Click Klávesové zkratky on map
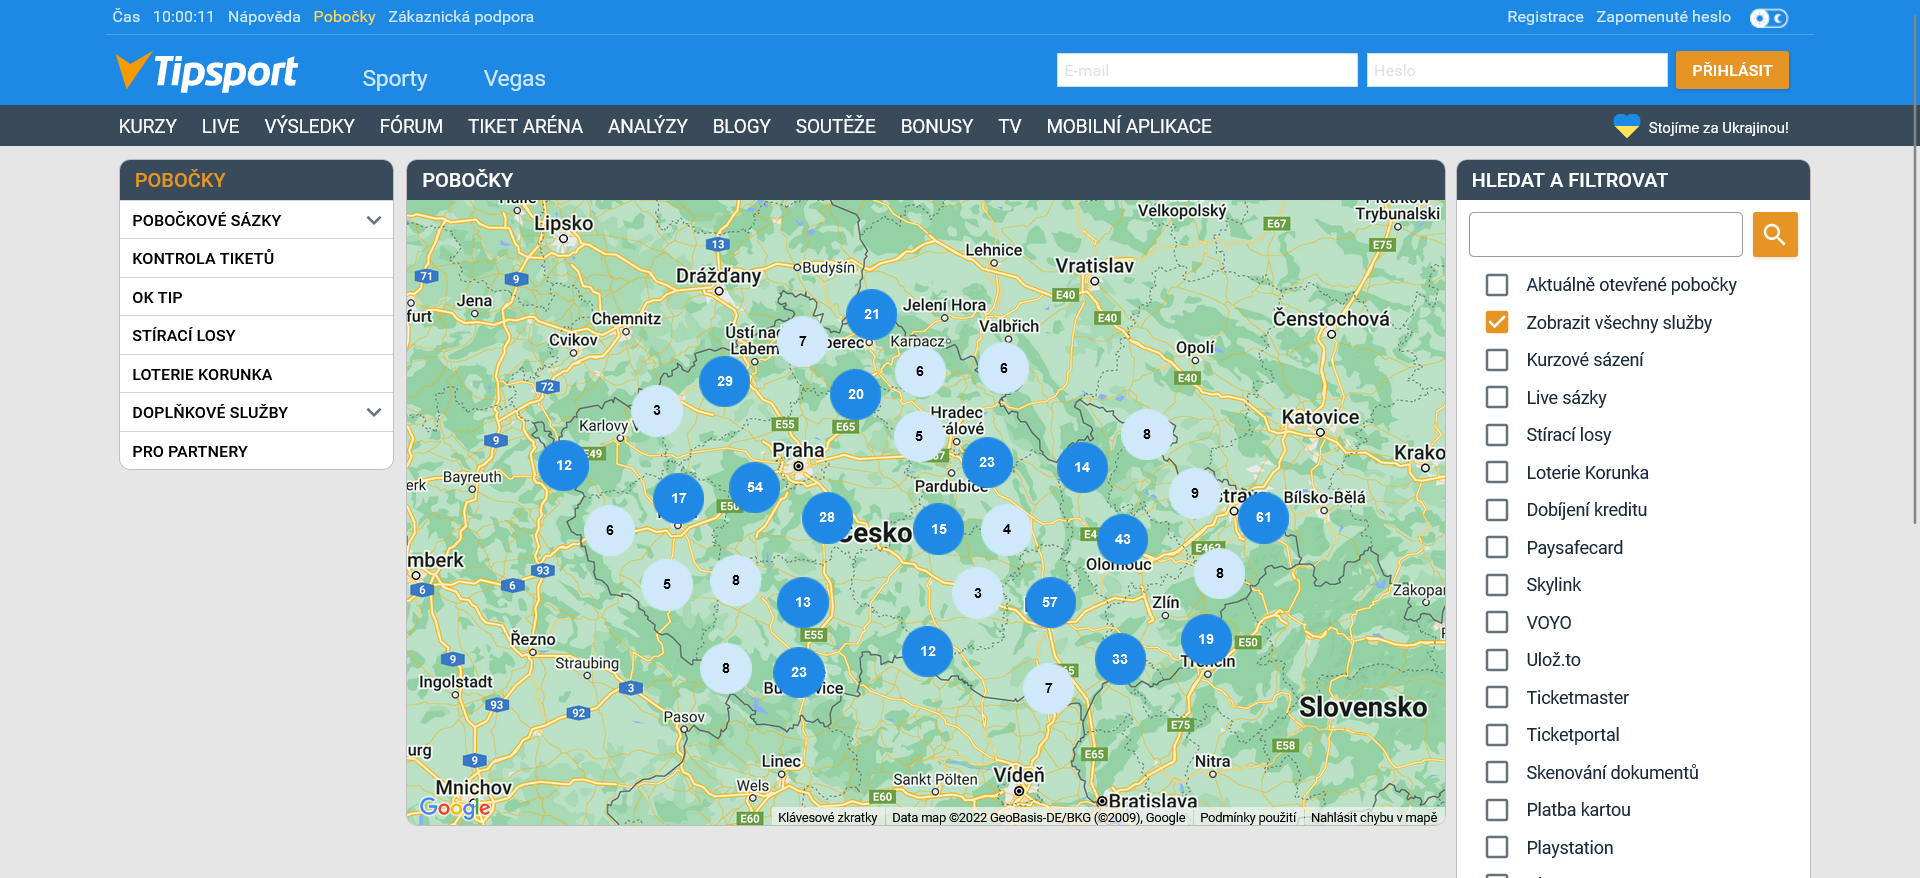Screen dimensions: 1920x878 (x=828, y=817)
